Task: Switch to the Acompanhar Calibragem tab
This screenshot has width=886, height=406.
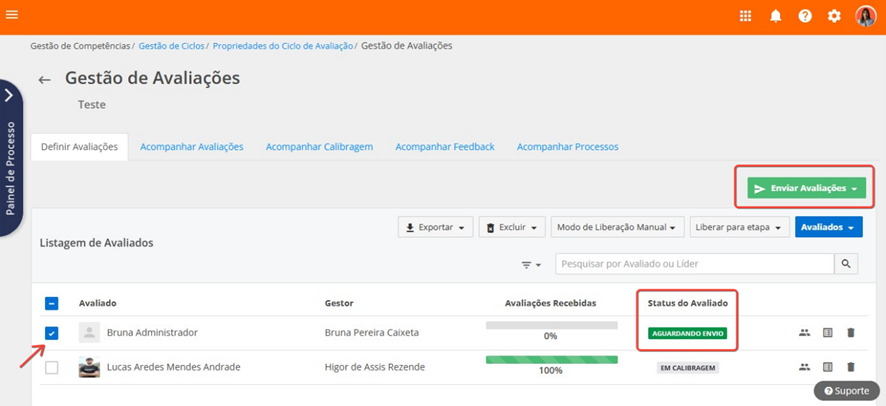Action: pos(319,147)
